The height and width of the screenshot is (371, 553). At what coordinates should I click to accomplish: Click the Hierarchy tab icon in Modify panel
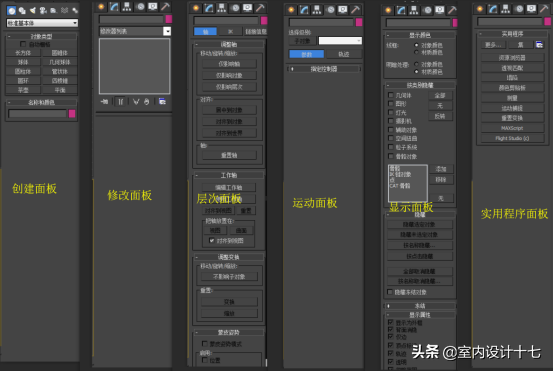coord(127,7)
